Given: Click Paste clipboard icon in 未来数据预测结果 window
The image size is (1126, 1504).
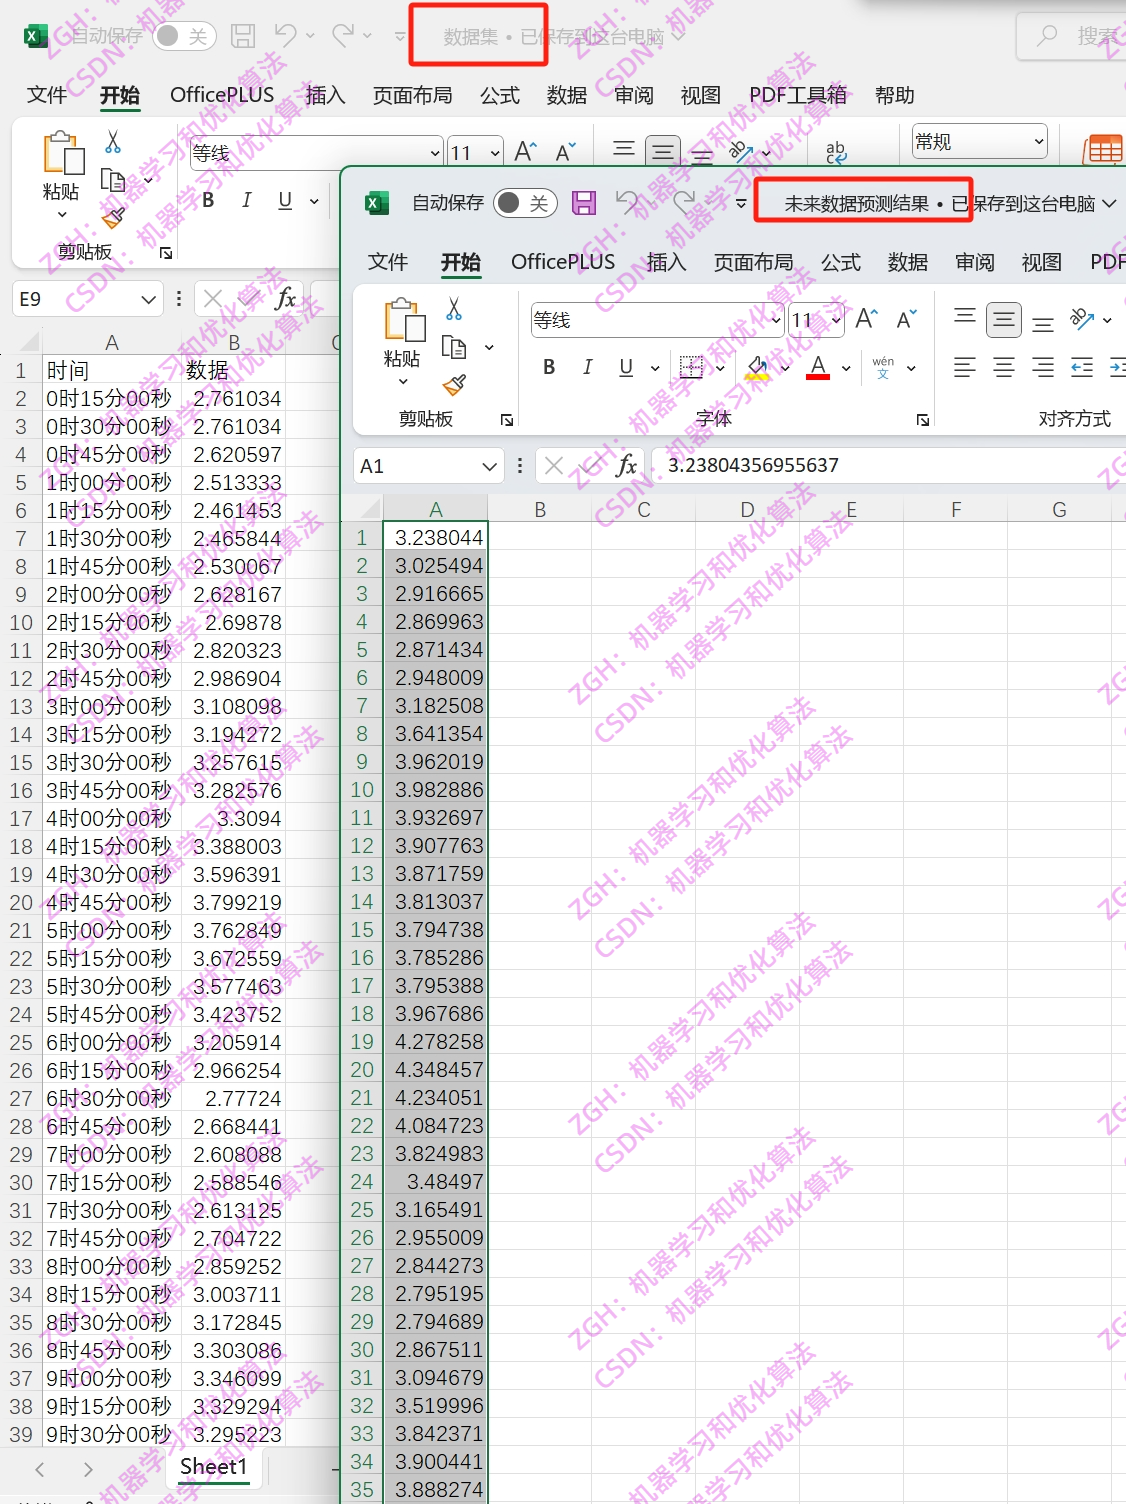Looking at the screenshot, I should tap(403, 321).
